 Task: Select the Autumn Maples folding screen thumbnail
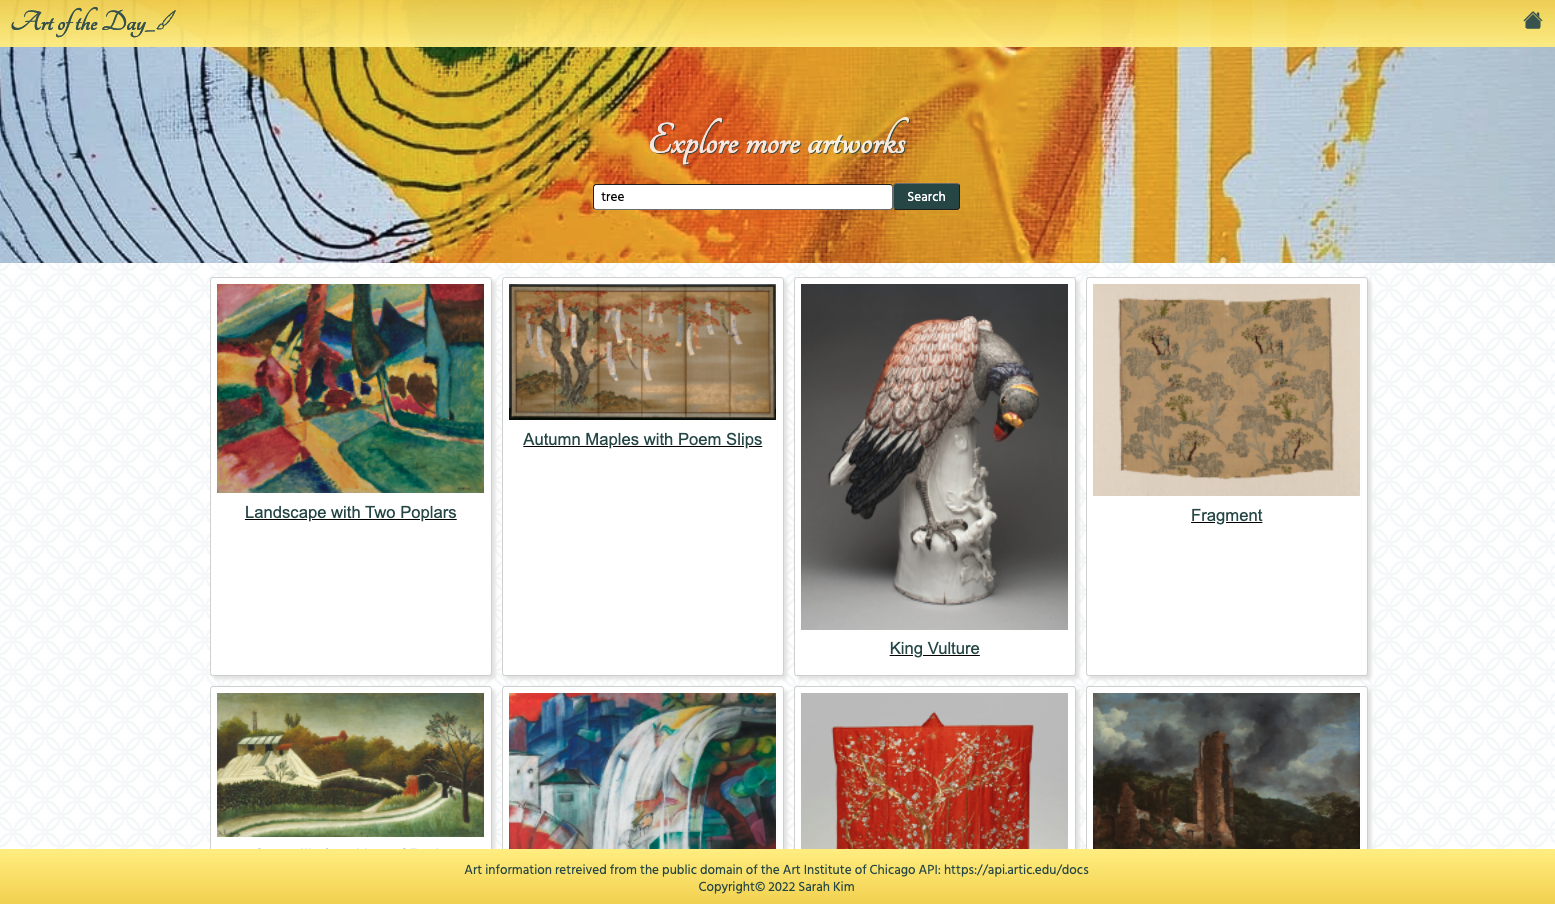pyautogui.click(x=642, y=352)
